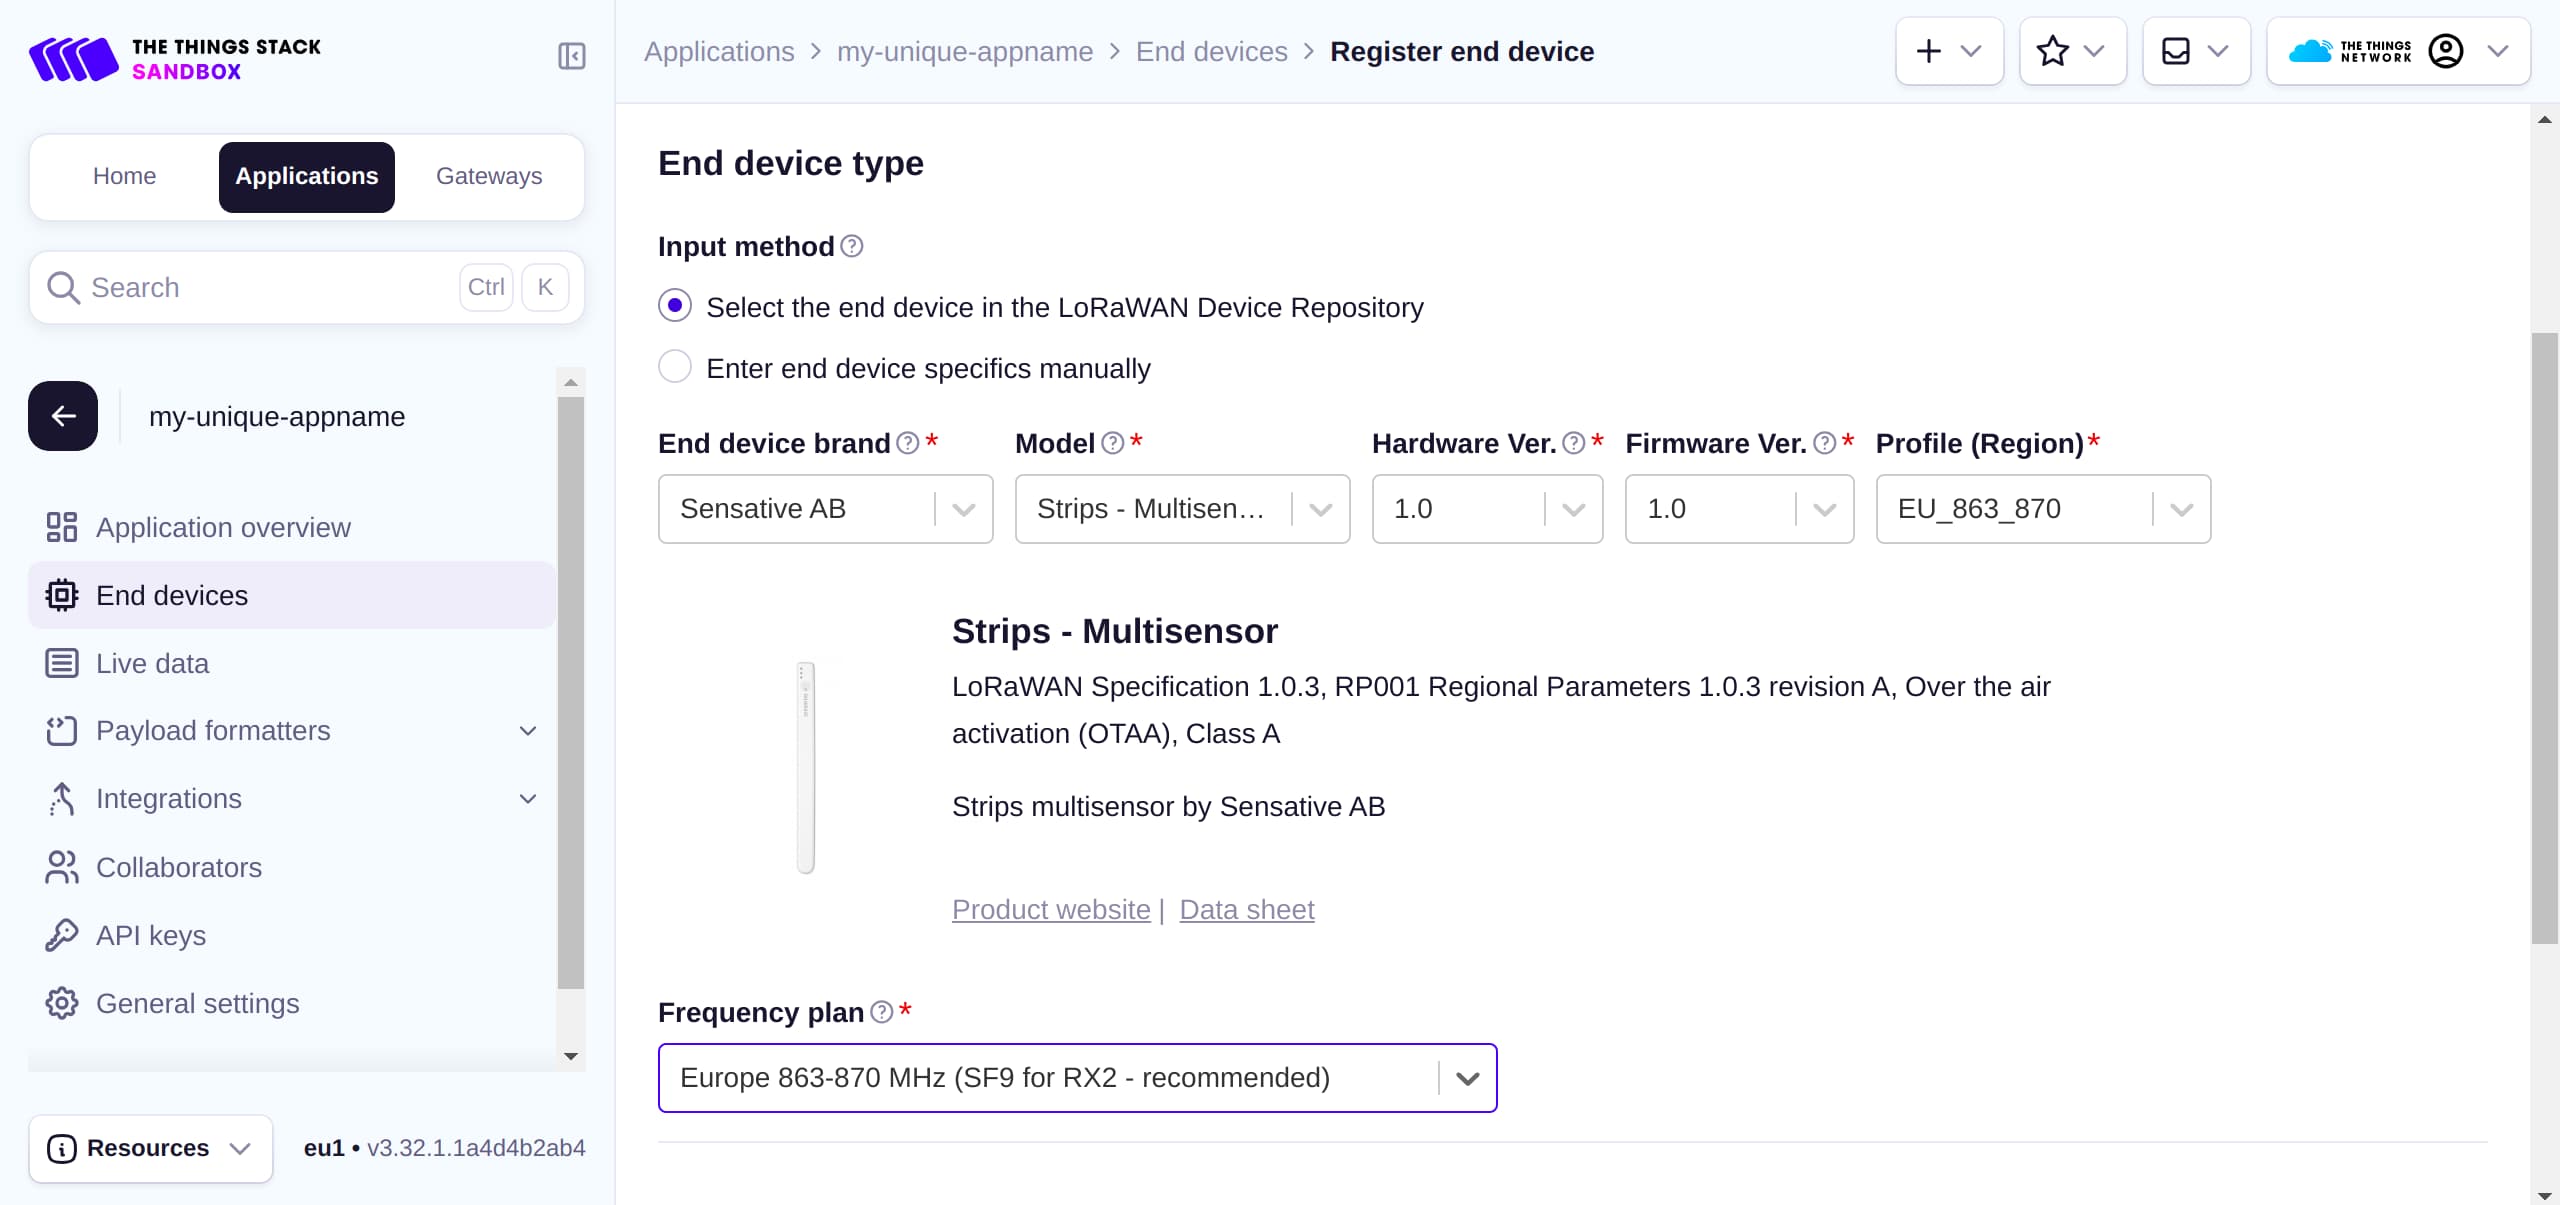Image resolution: width=2560 pixels, height=1205 pixels.
Task: Select 'Enter end device specifics manually'
Action: coord(675,366)
